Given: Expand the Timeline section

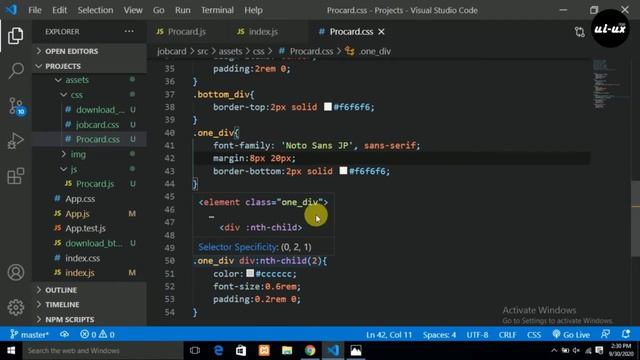Looking at the screenshot, I should [x=89, y=304].
